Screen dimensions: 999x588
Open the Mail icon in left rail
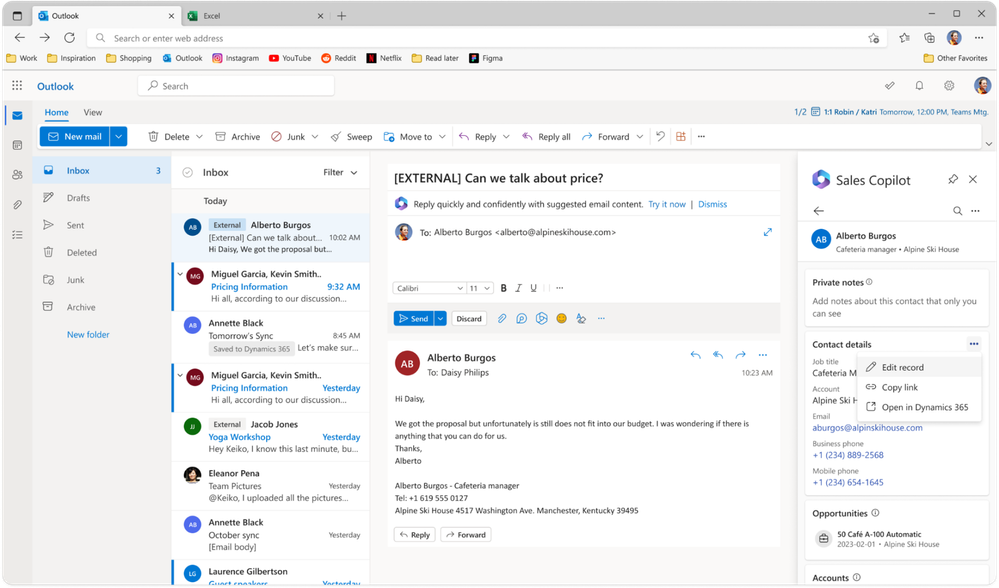coord(17,115)
